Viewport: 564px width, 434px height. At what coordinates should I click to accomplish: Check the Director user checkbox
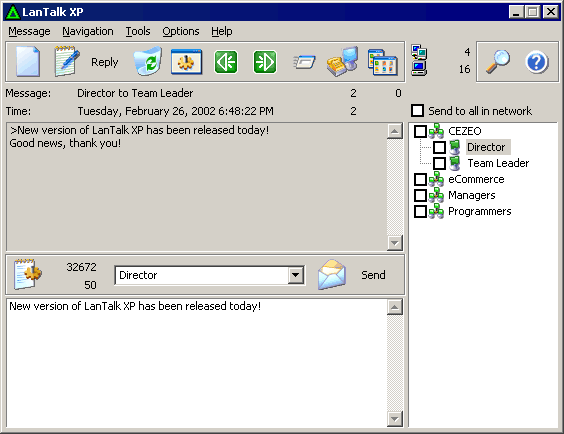[439, 147]
